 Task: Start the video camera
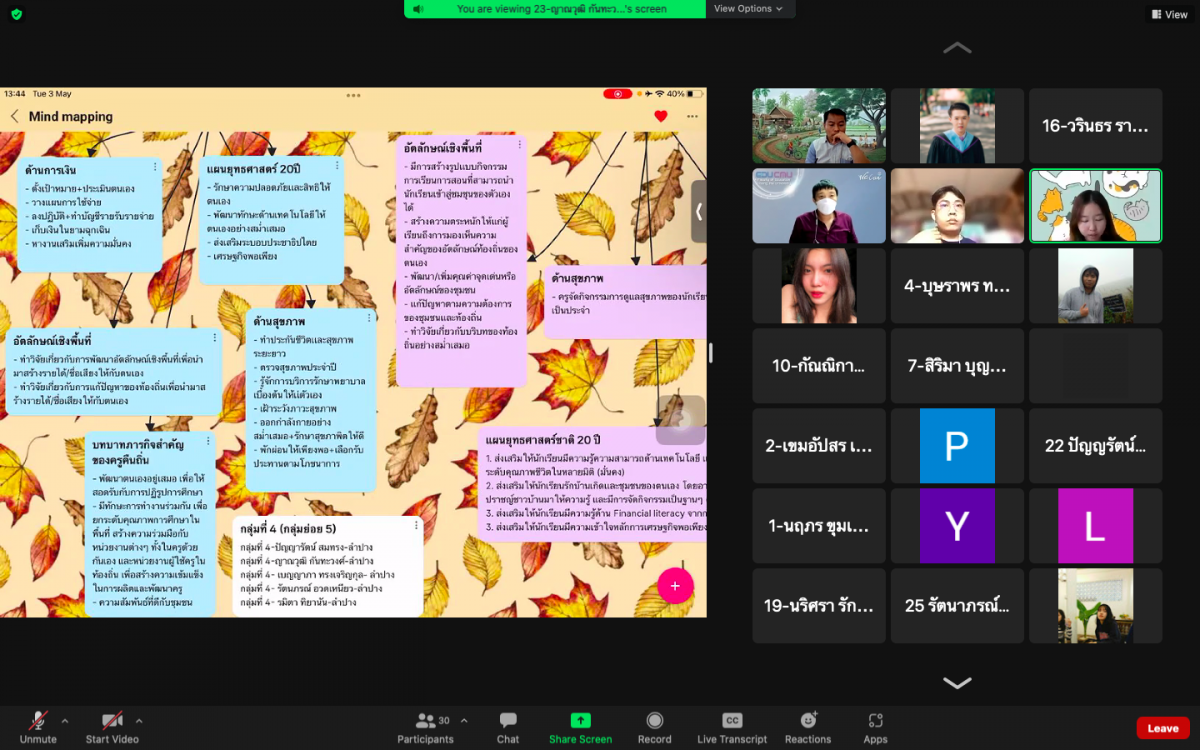click(x=112, y=727)
